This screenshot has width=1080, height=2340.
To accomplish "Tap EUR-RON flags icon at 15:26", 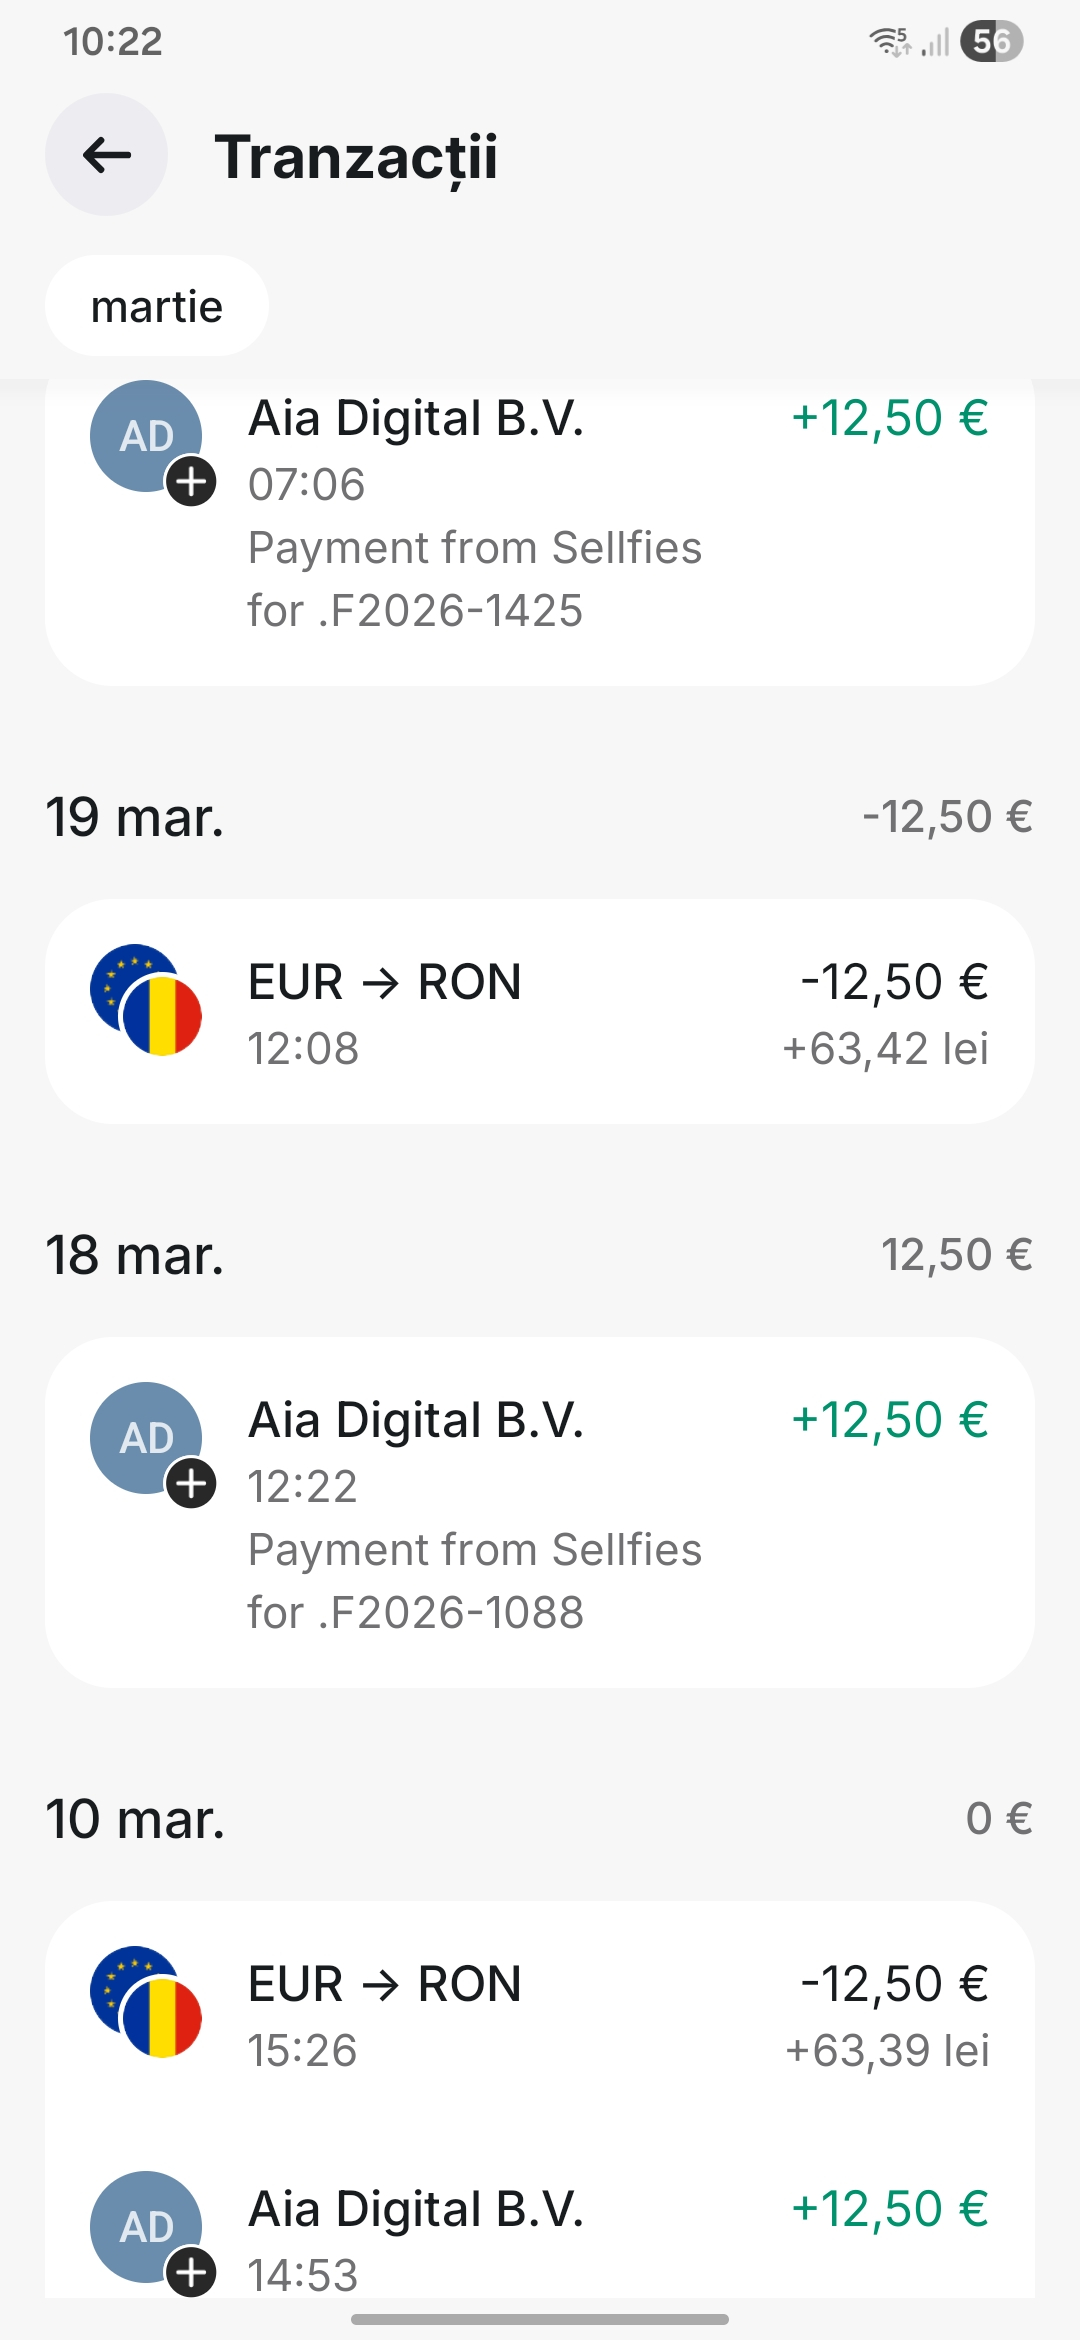I will pos(146,2002).
